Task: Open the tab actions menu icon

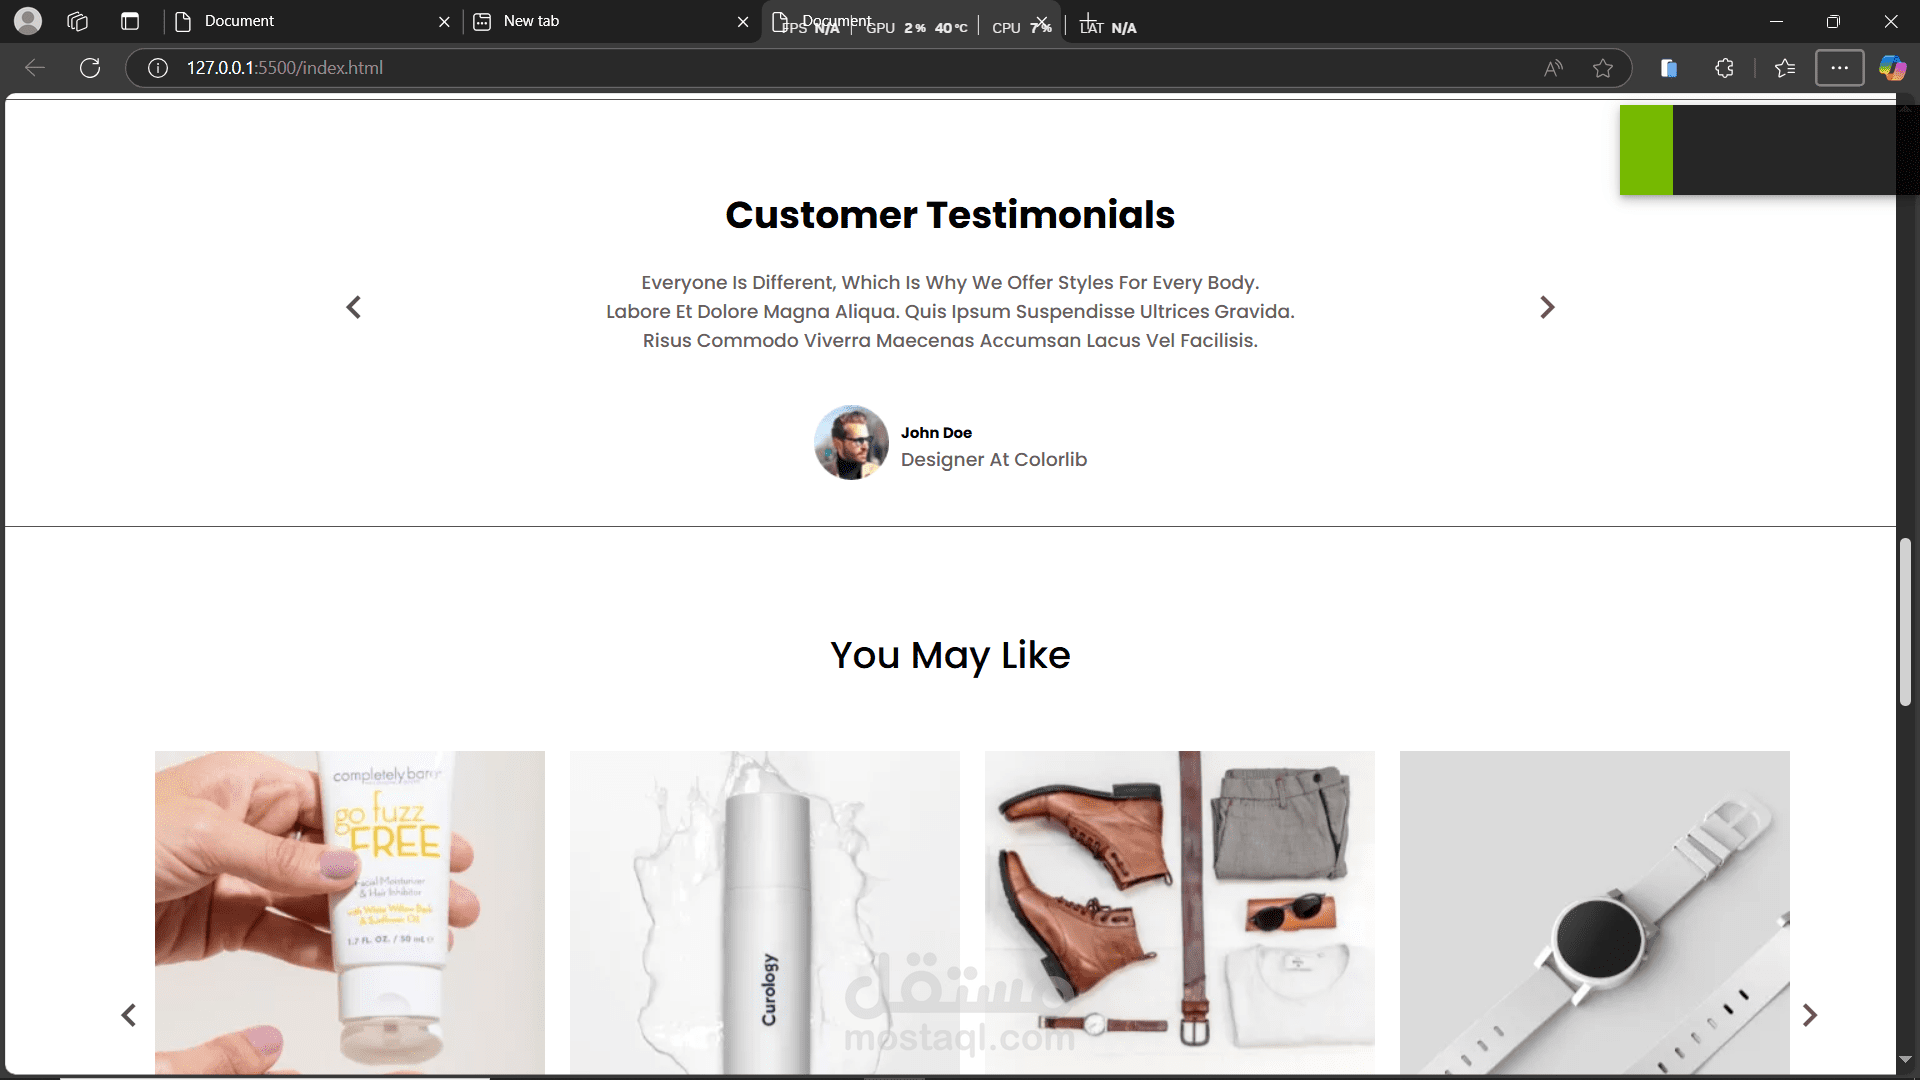Action: [130, 21]
